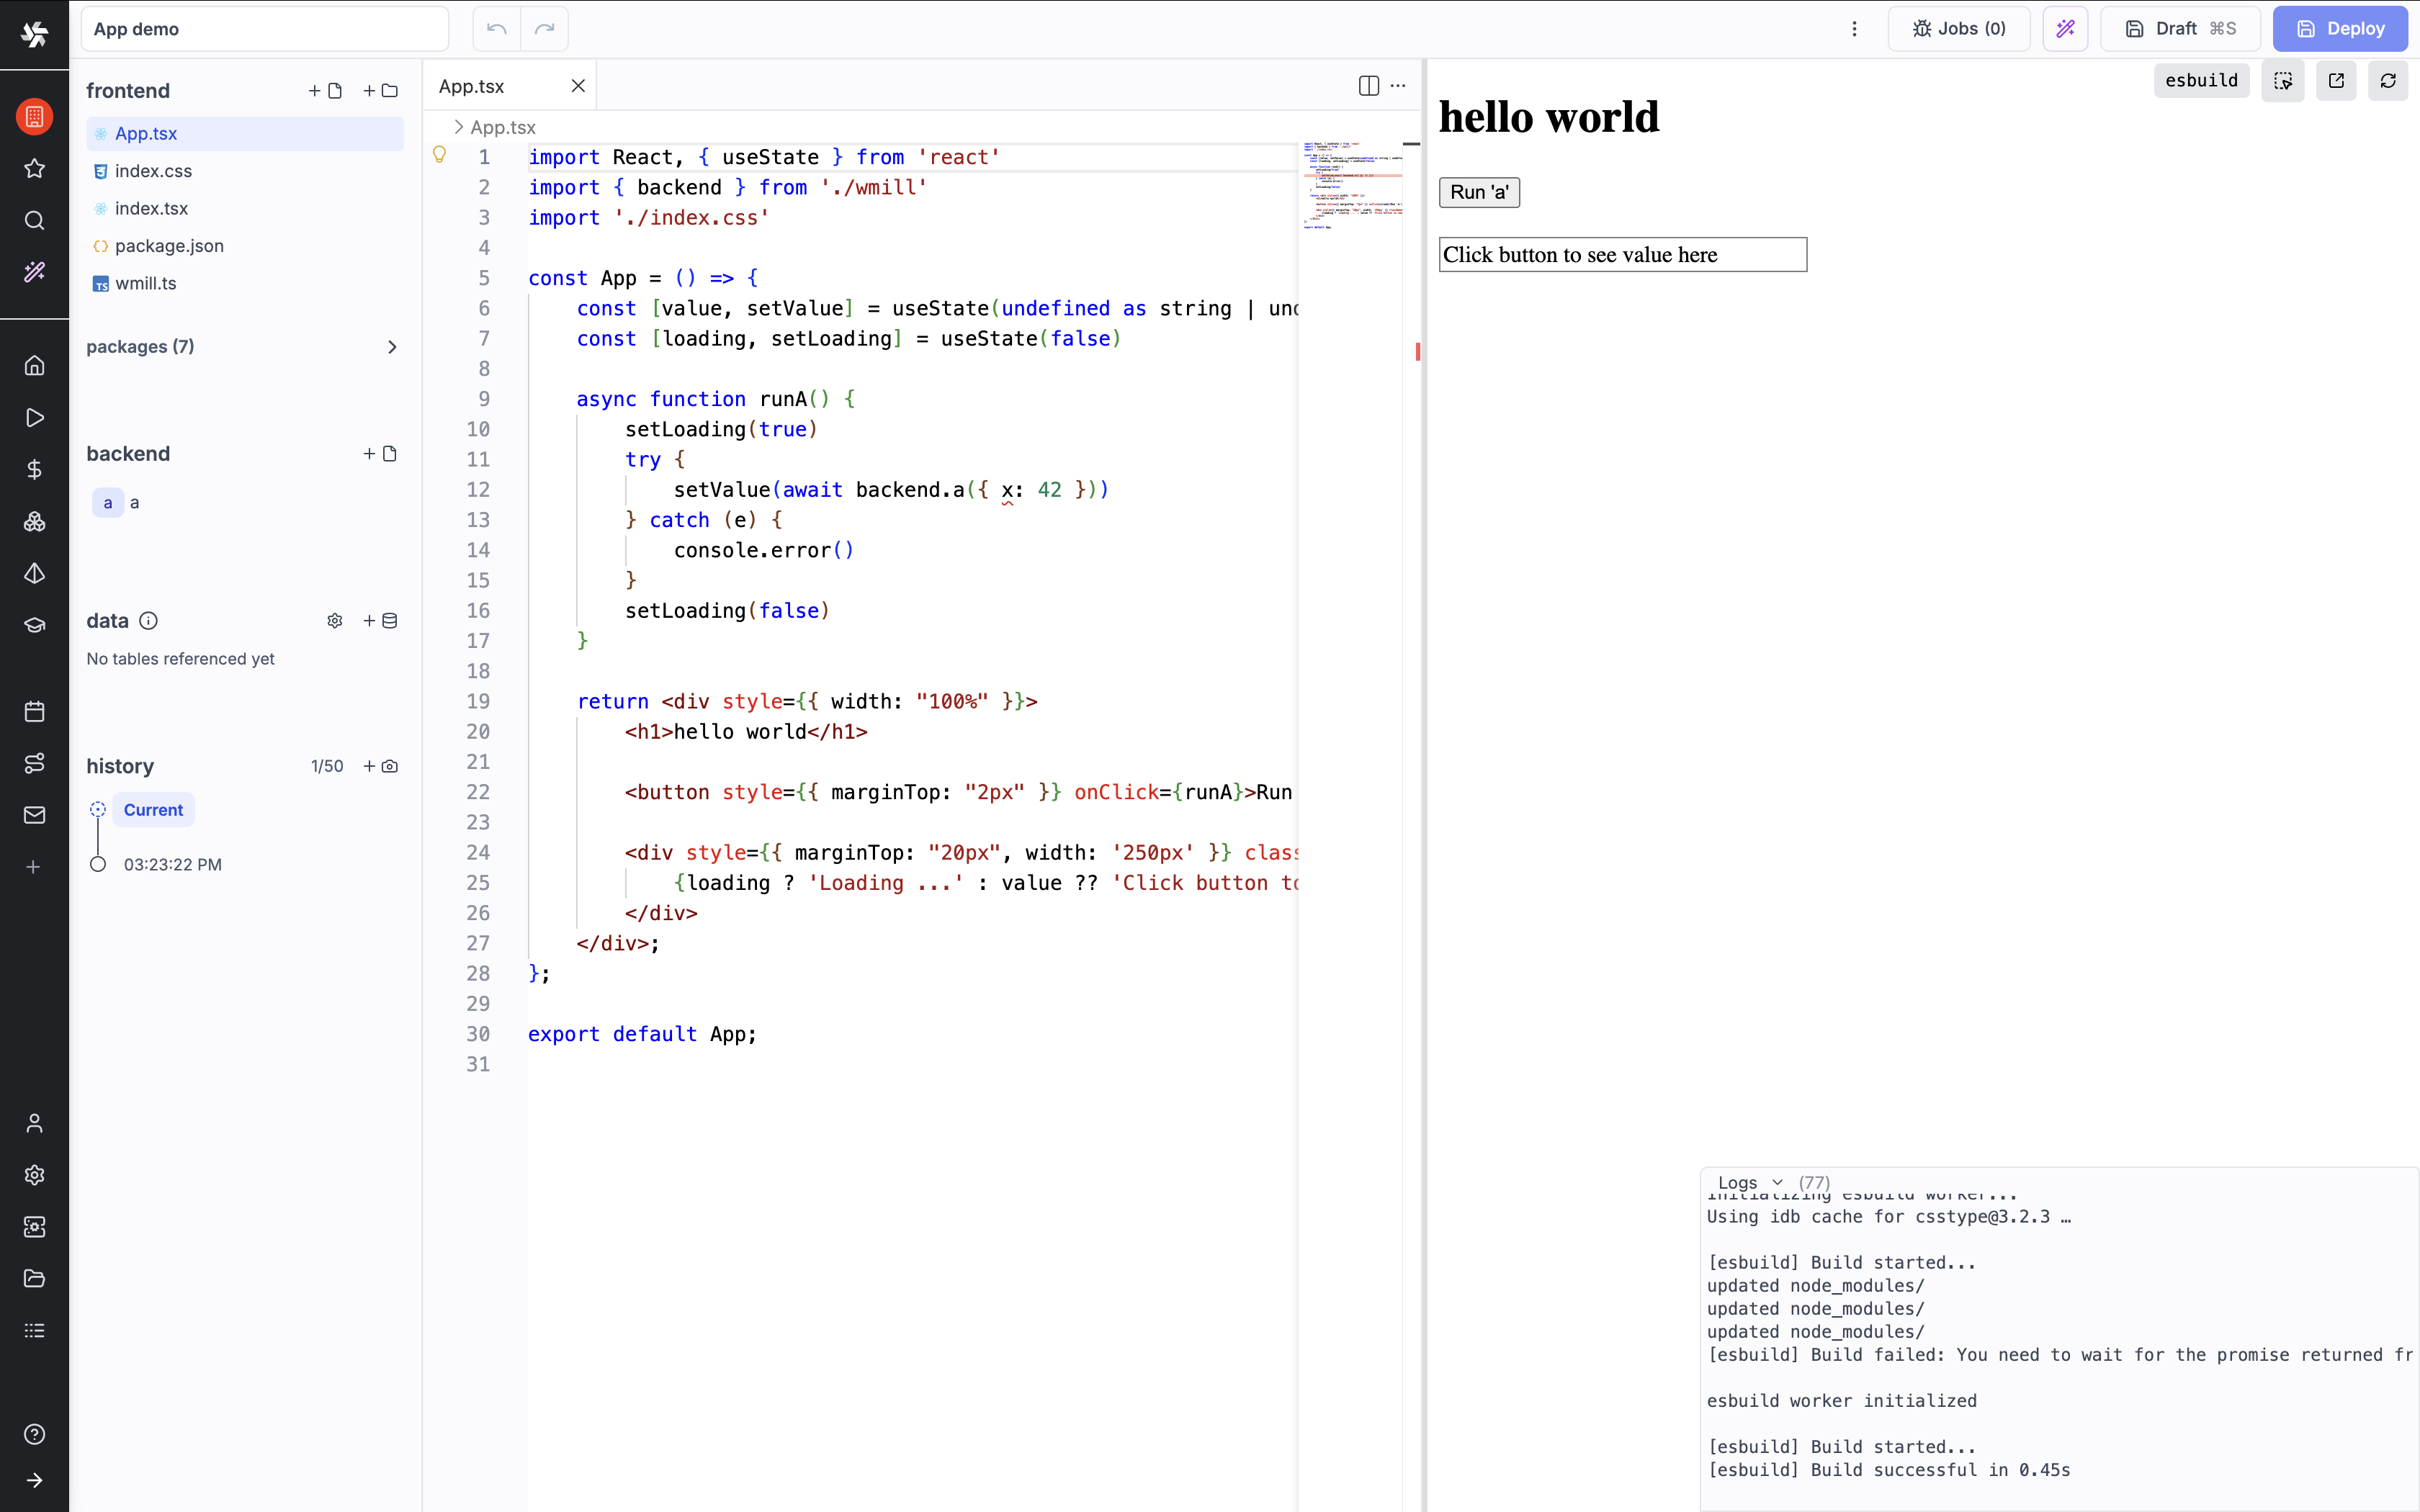Open the data settings gear
This screenshot has height=1512, width=2420.
[x=335, y=621]
